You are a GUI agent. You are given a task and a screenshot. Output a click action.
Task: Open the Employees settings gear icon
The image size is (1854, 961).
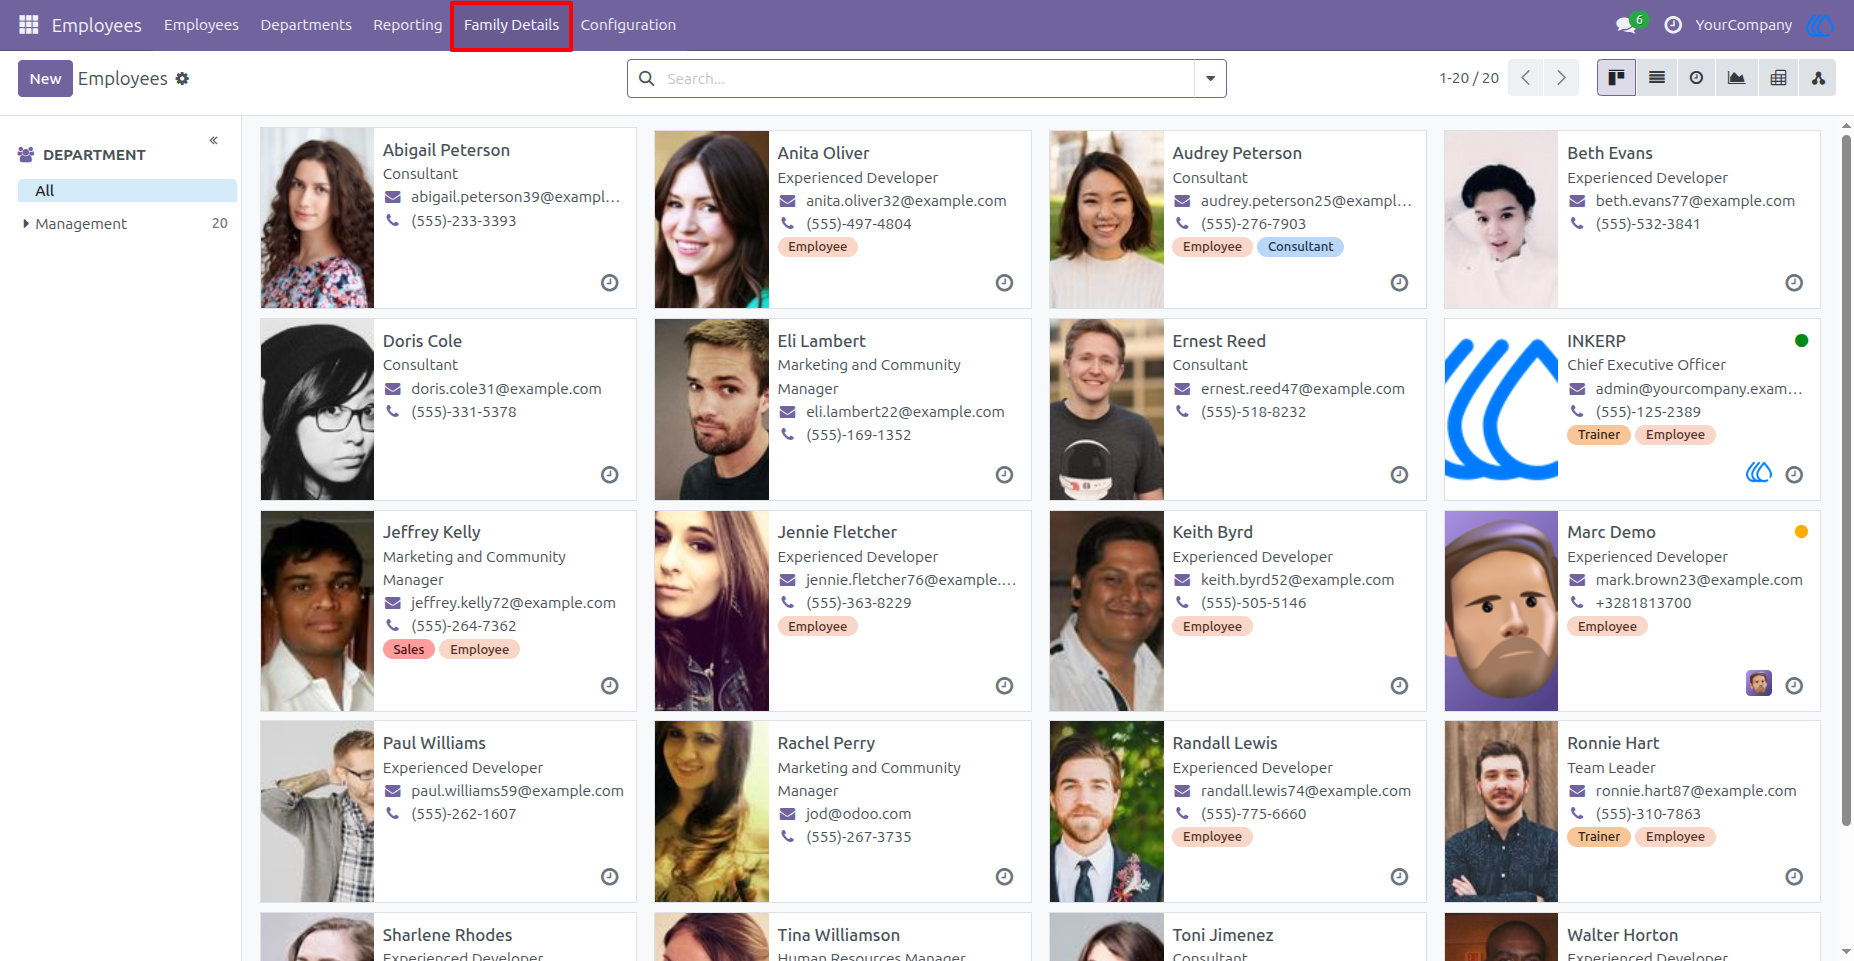(182, 78)
